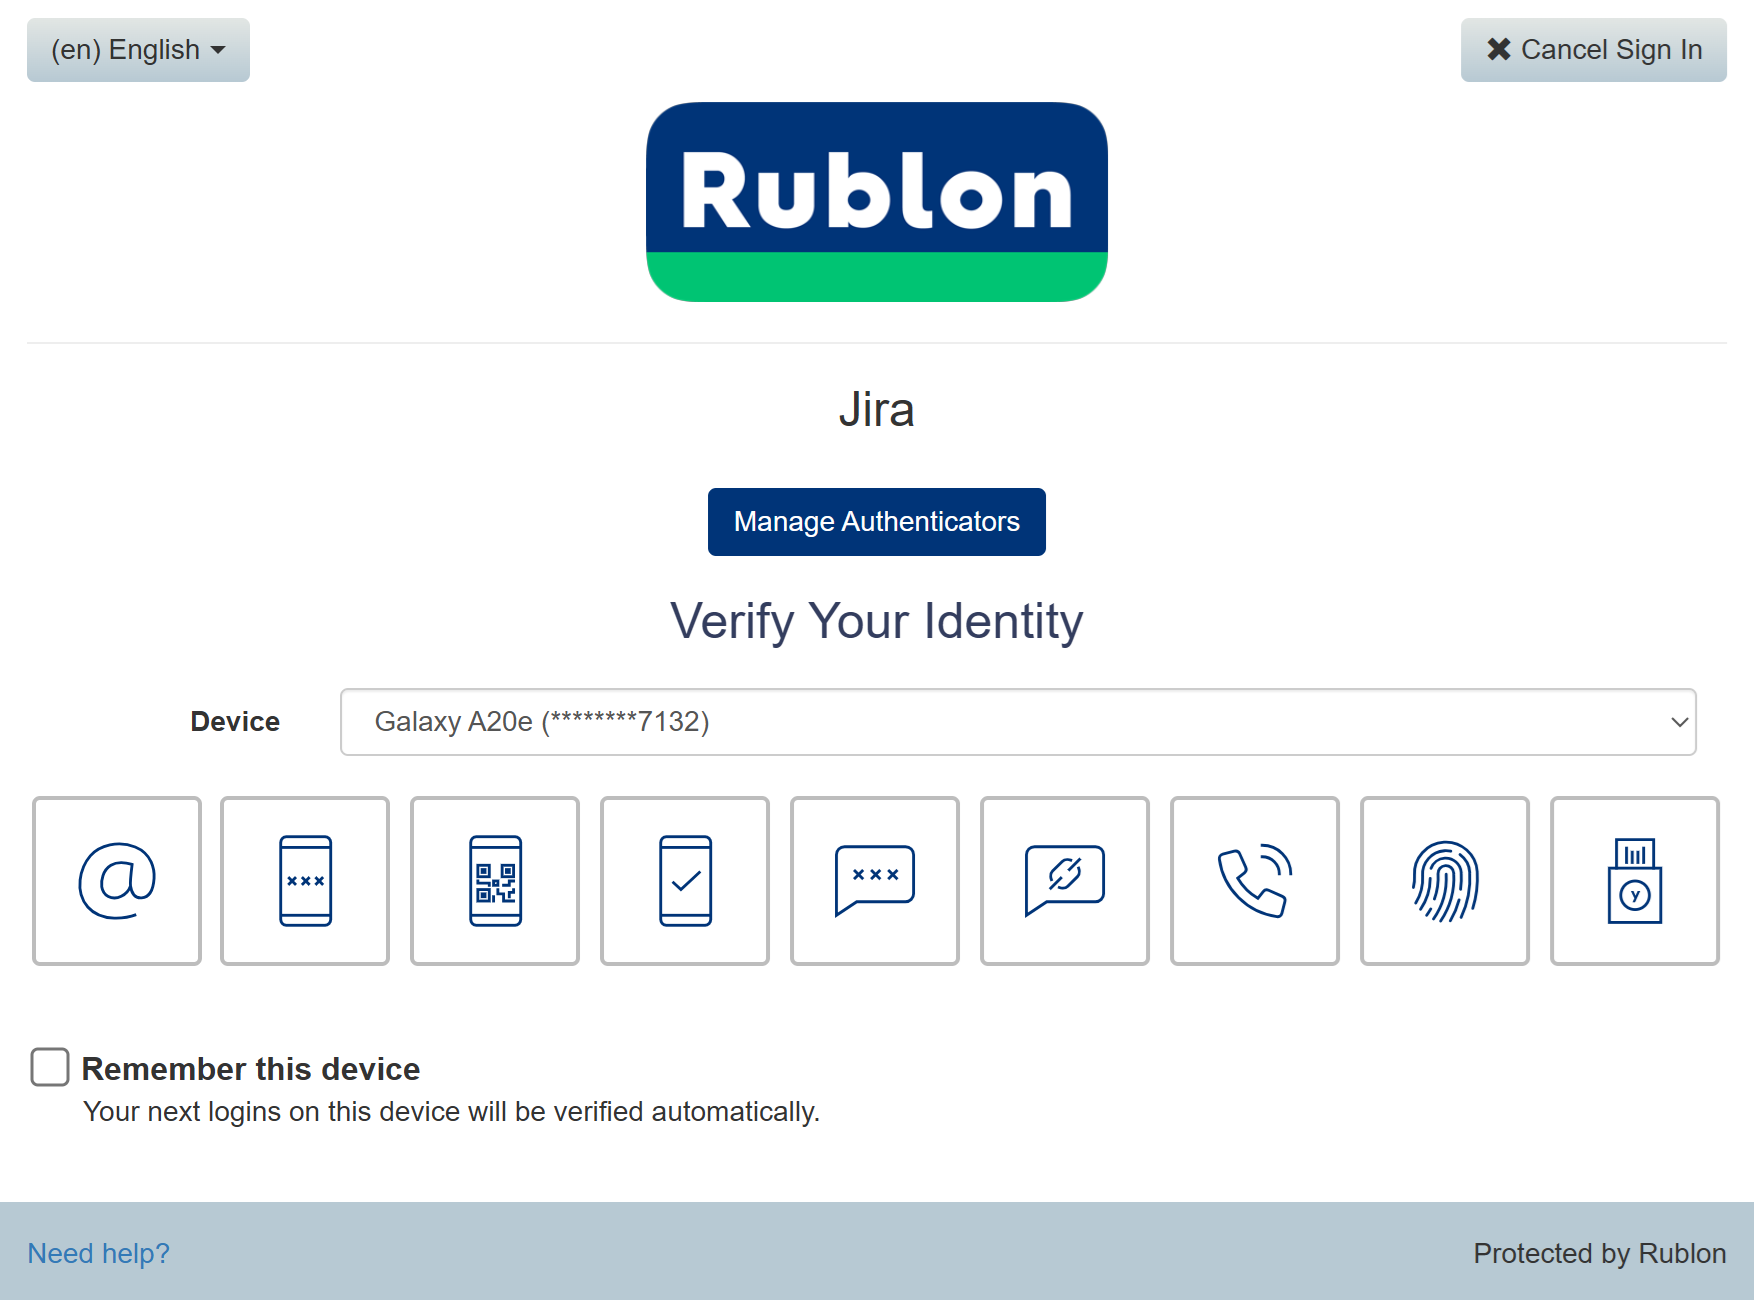Click the Verify Your Identity heading
The width and height of the screenshot is (1754, 1300).
(x=877, y=621)
